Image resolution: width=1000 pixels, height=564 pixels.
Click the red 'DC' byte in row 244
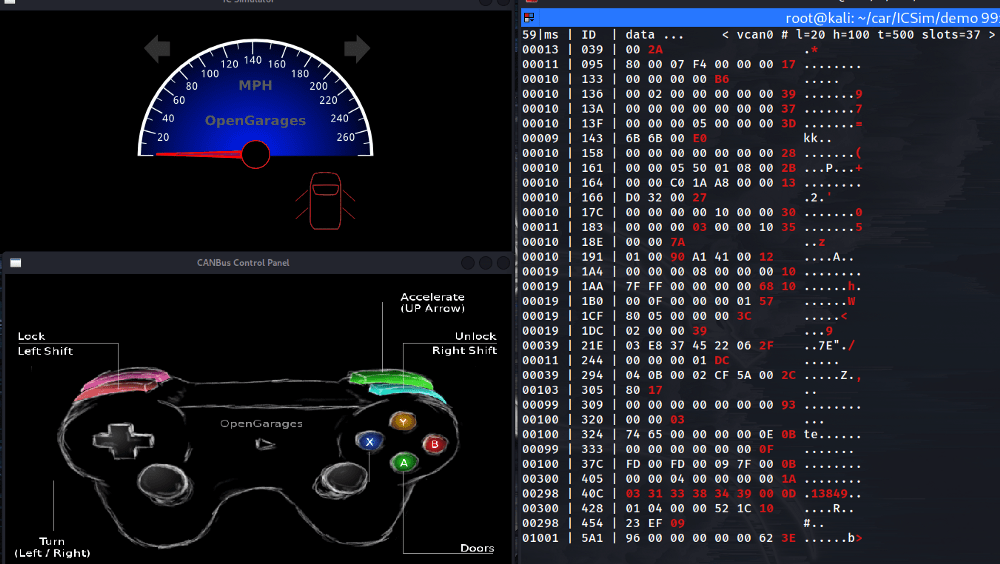coord(721,360)
